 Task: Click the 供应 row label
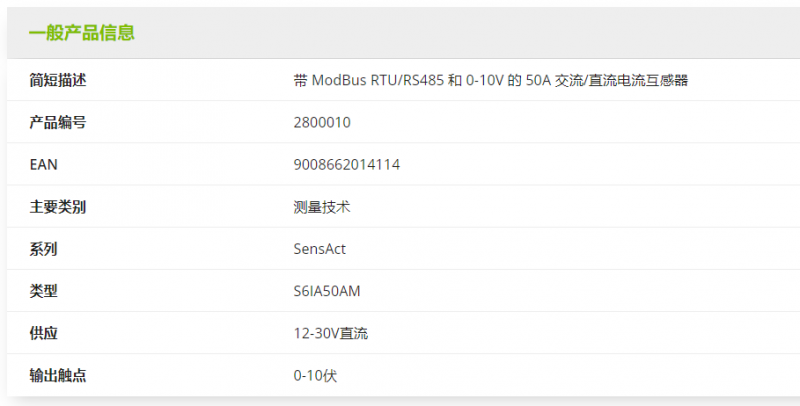pyautogui.click(x=44, y=333)
